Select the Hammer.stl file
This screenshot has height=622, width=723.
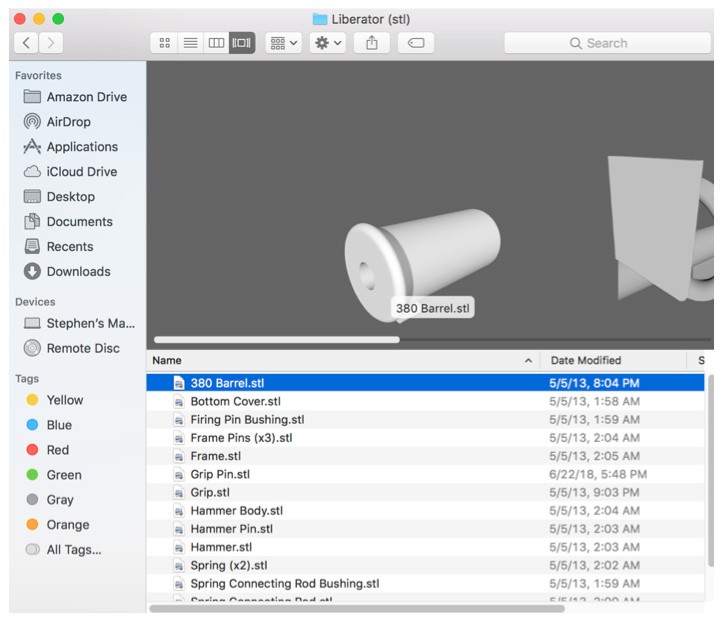click(x=425, y=547)
